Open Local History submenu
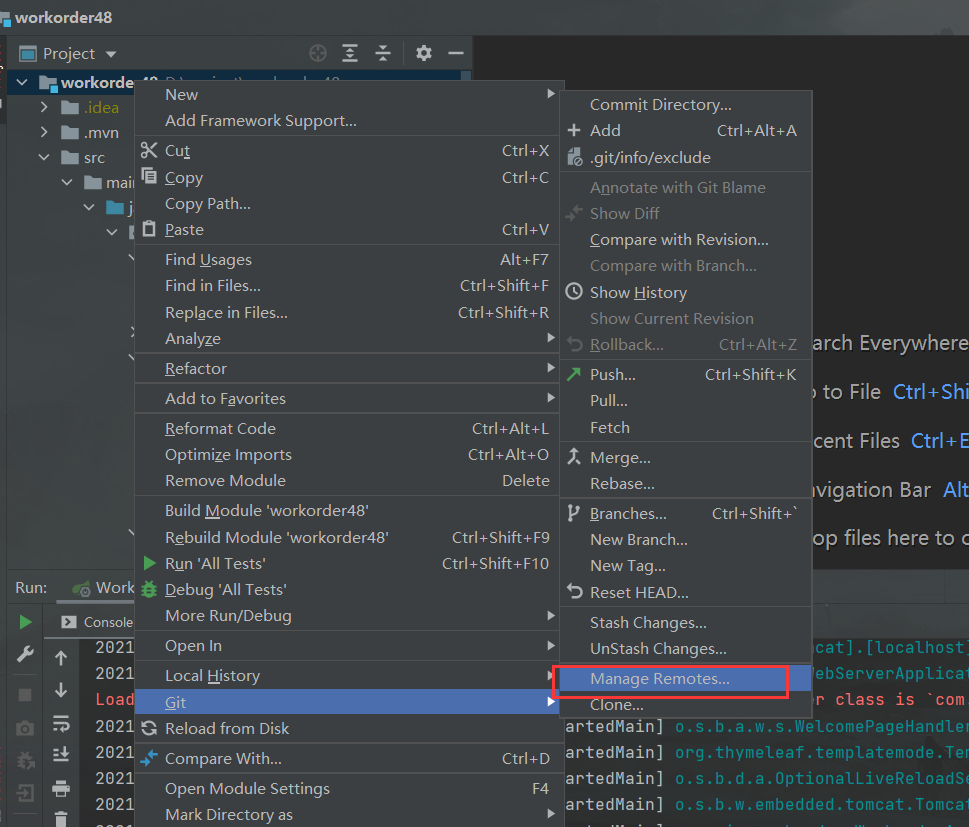This screenshot has height=827, width=969. (x=347, y=676)
